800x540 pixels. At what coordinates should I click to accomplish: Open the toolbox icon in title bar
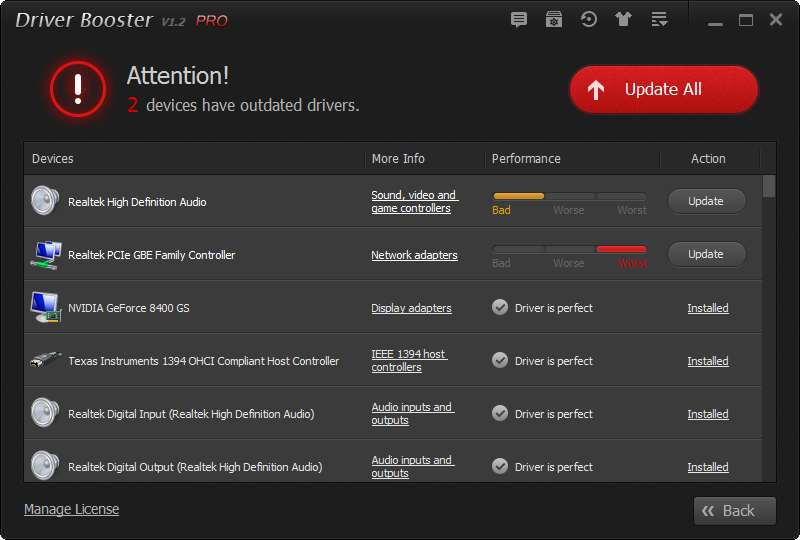click(554, 20)
